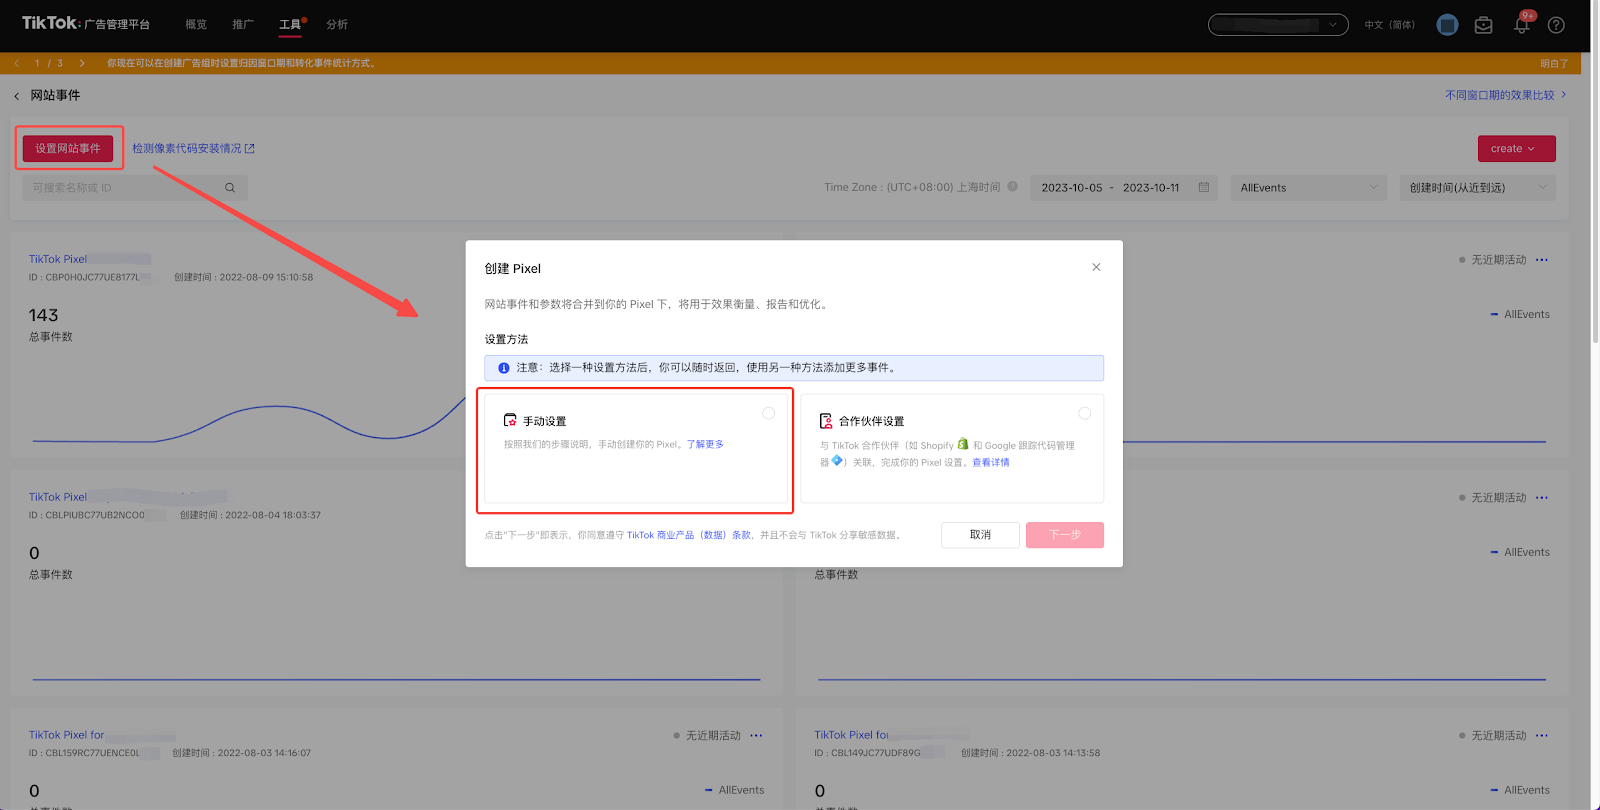The image size is (1600, 810).
Task: Open TikTok 商业产品（数据）条款 link
Action: [689, 535]
